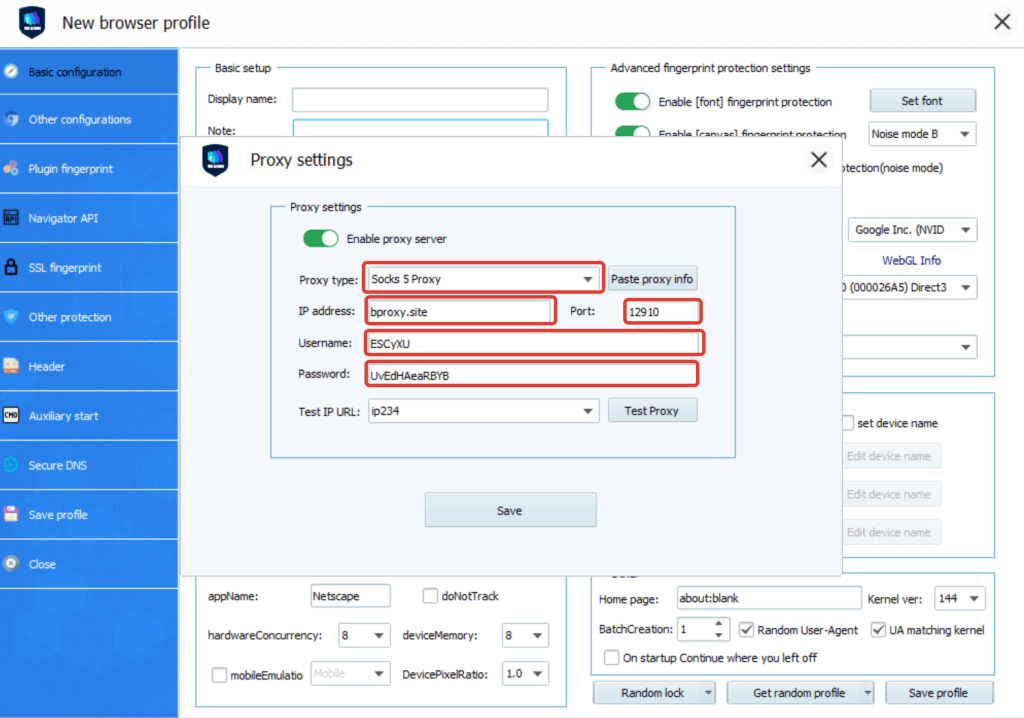Click the Save profile floppy disk icon
This screenshot has height=718, width=1024.
pyautogui.click(x=11, y=515)
